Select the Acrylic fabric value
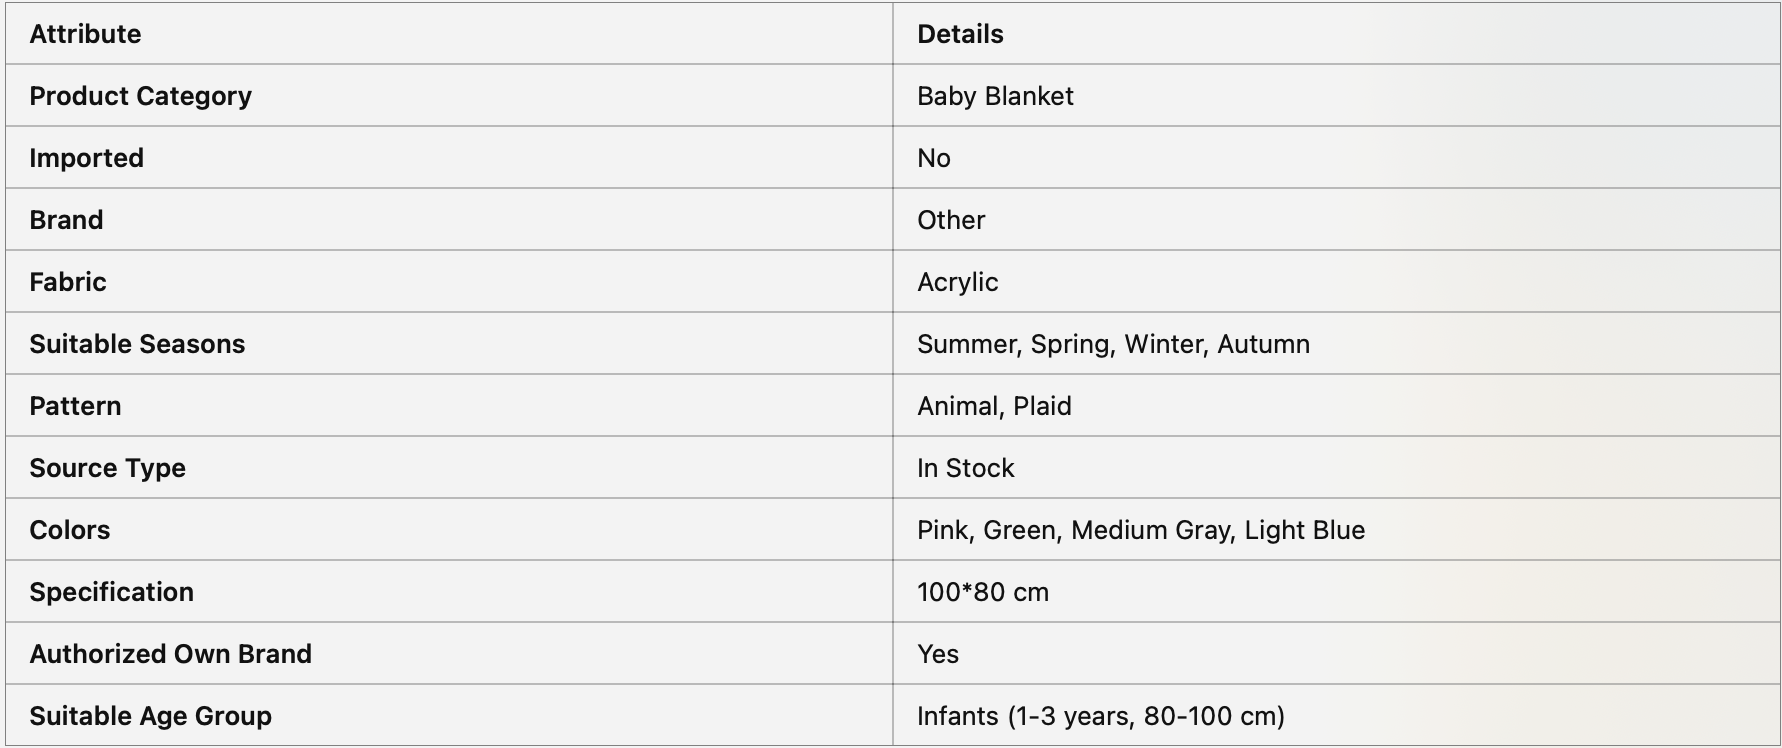The width and height of the screenshot is (1782, 748). [957, 282]
